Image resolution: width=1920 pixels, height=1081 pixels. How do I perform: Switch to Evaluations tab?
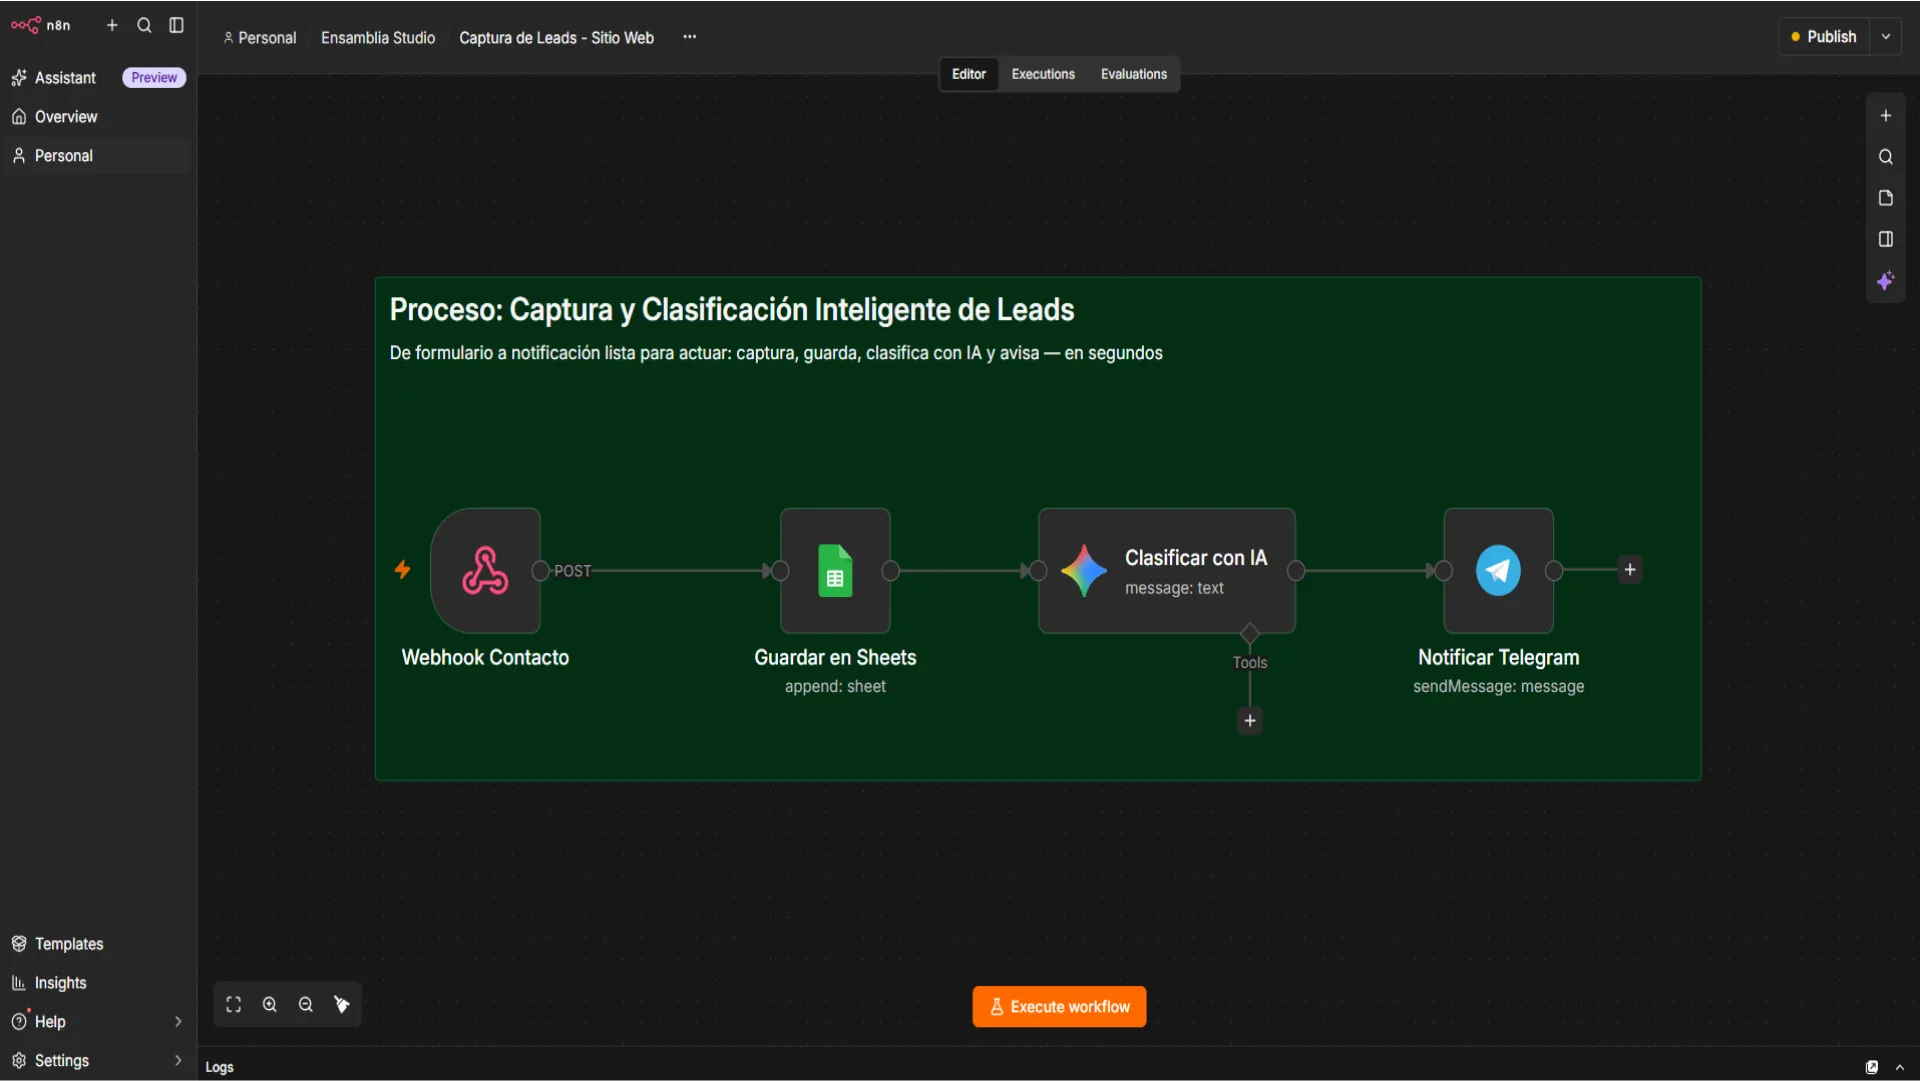click(1134, 74)
